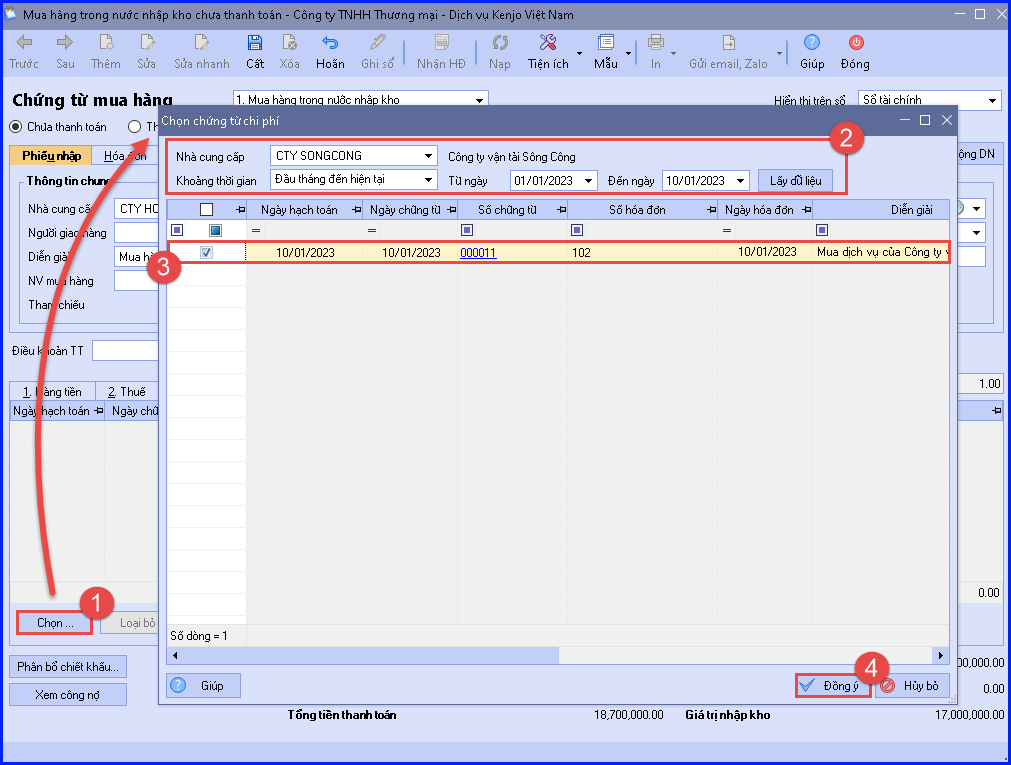
Task: Expand Tiện ích dropdown arrow
Action: [579, 53]
